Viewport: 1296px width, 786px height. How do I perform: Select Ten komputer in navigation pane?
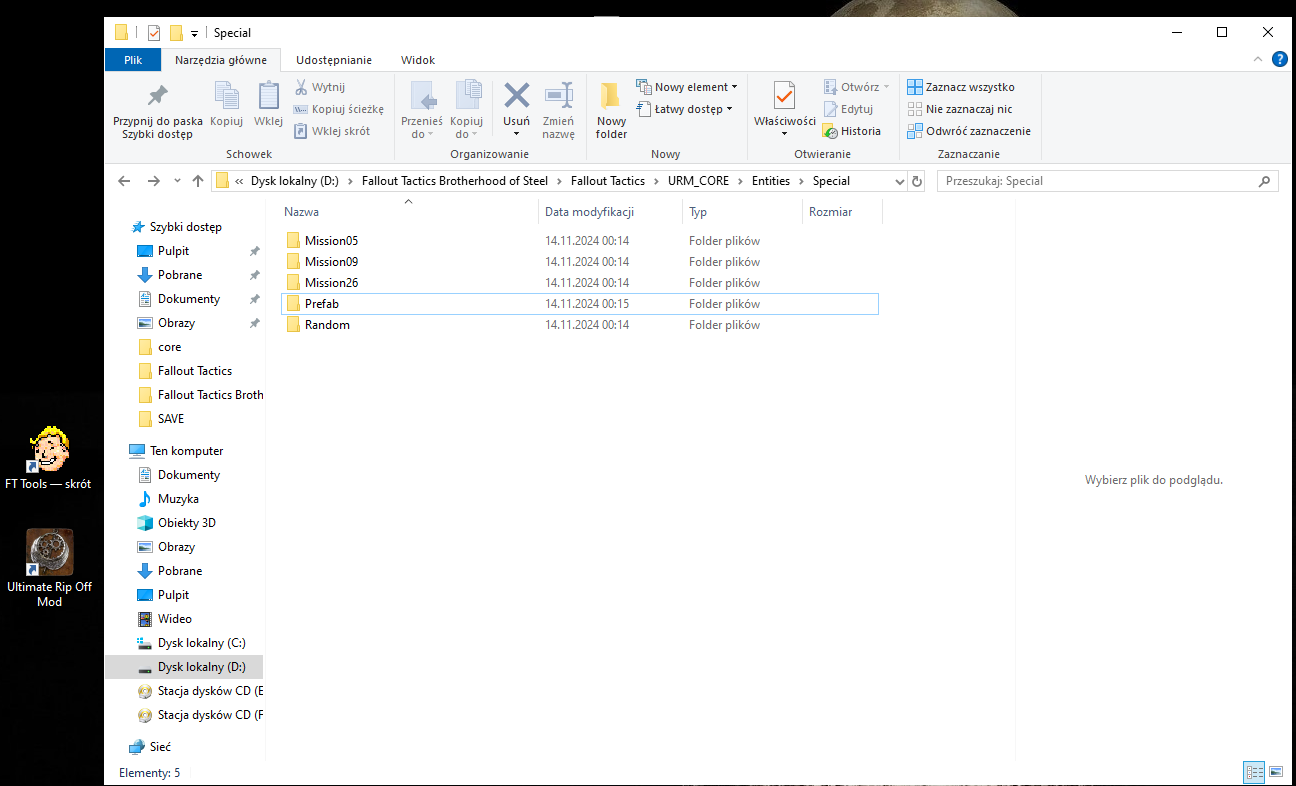click(x=186, y=451)
